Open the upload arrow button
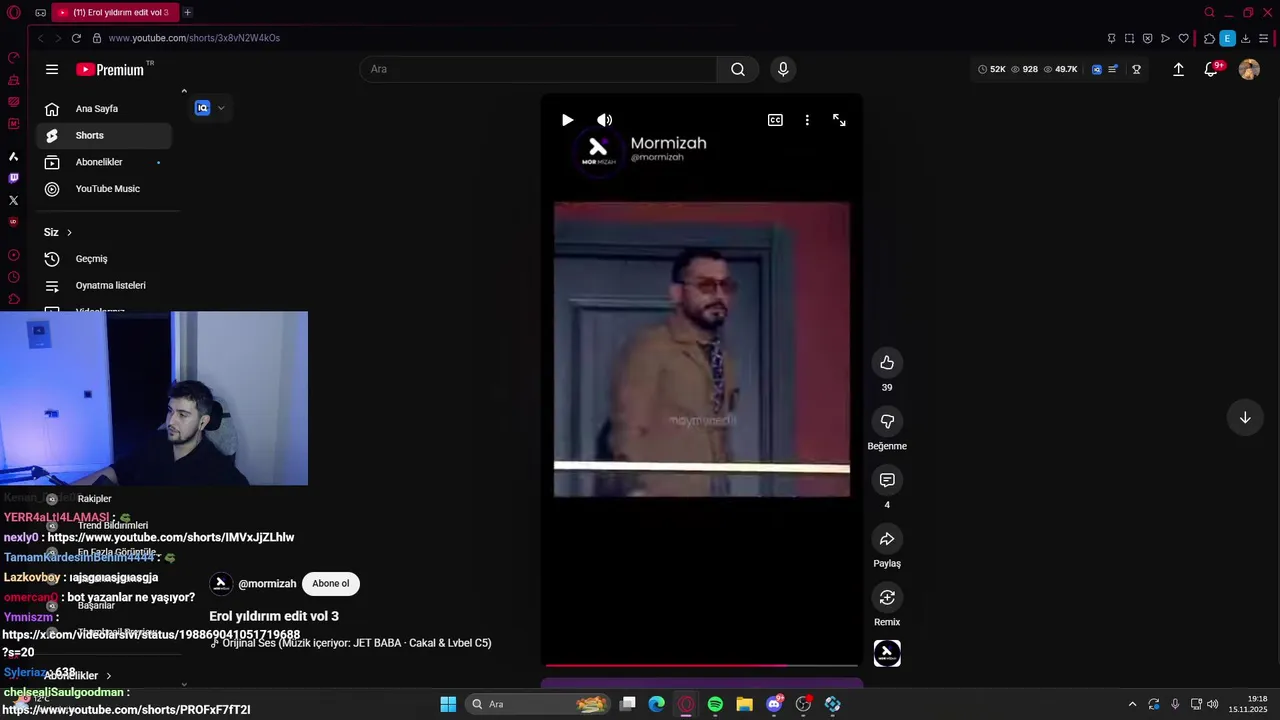This screenshot has width=1280, height=720. coord(1178,69)
